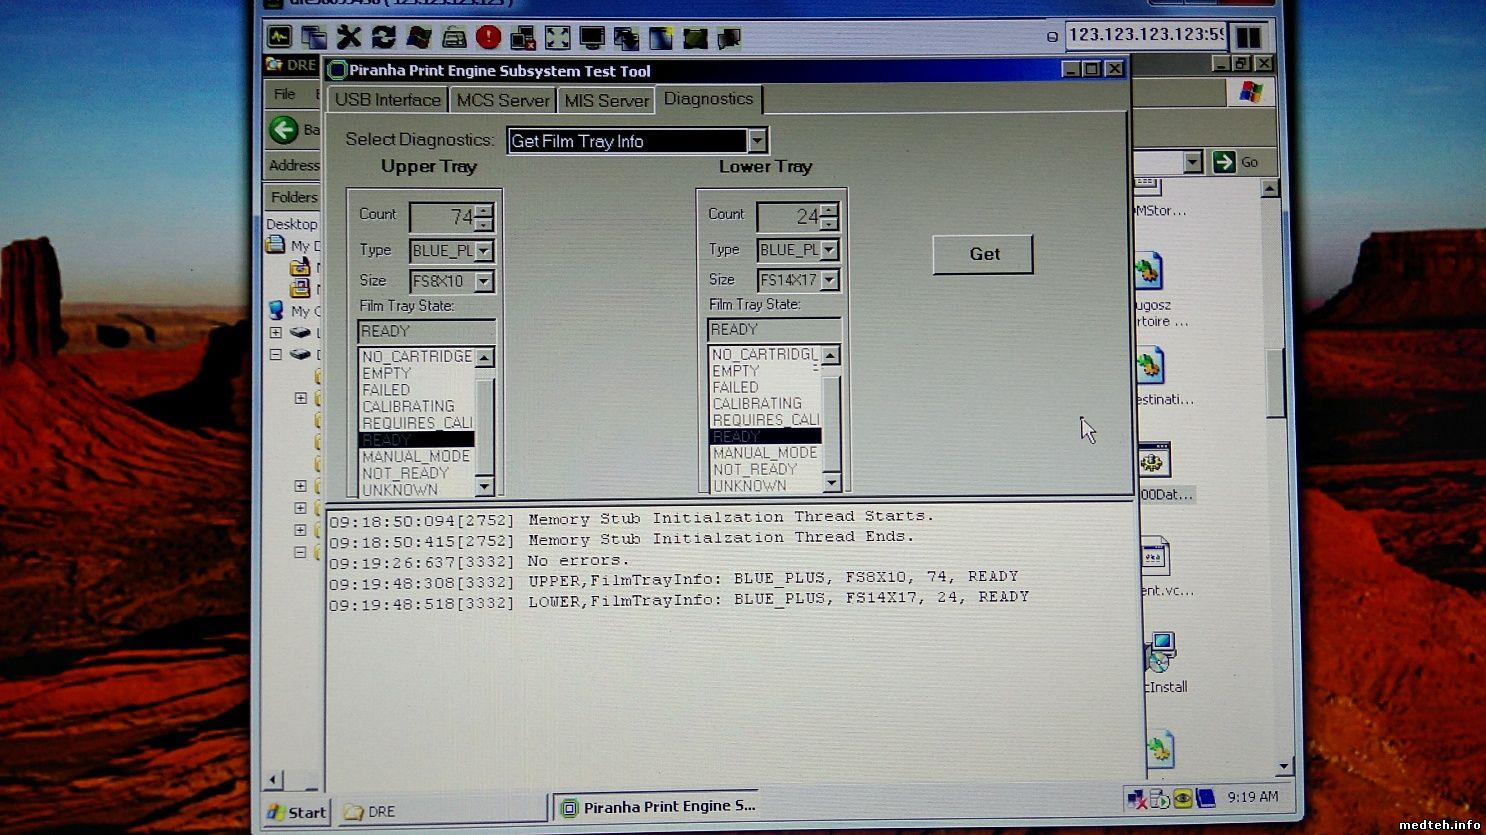The width and height of the screenshot is (1486, 835).
Task: Click the IP address field 123.123.123.123
Action: [1144, 35]
